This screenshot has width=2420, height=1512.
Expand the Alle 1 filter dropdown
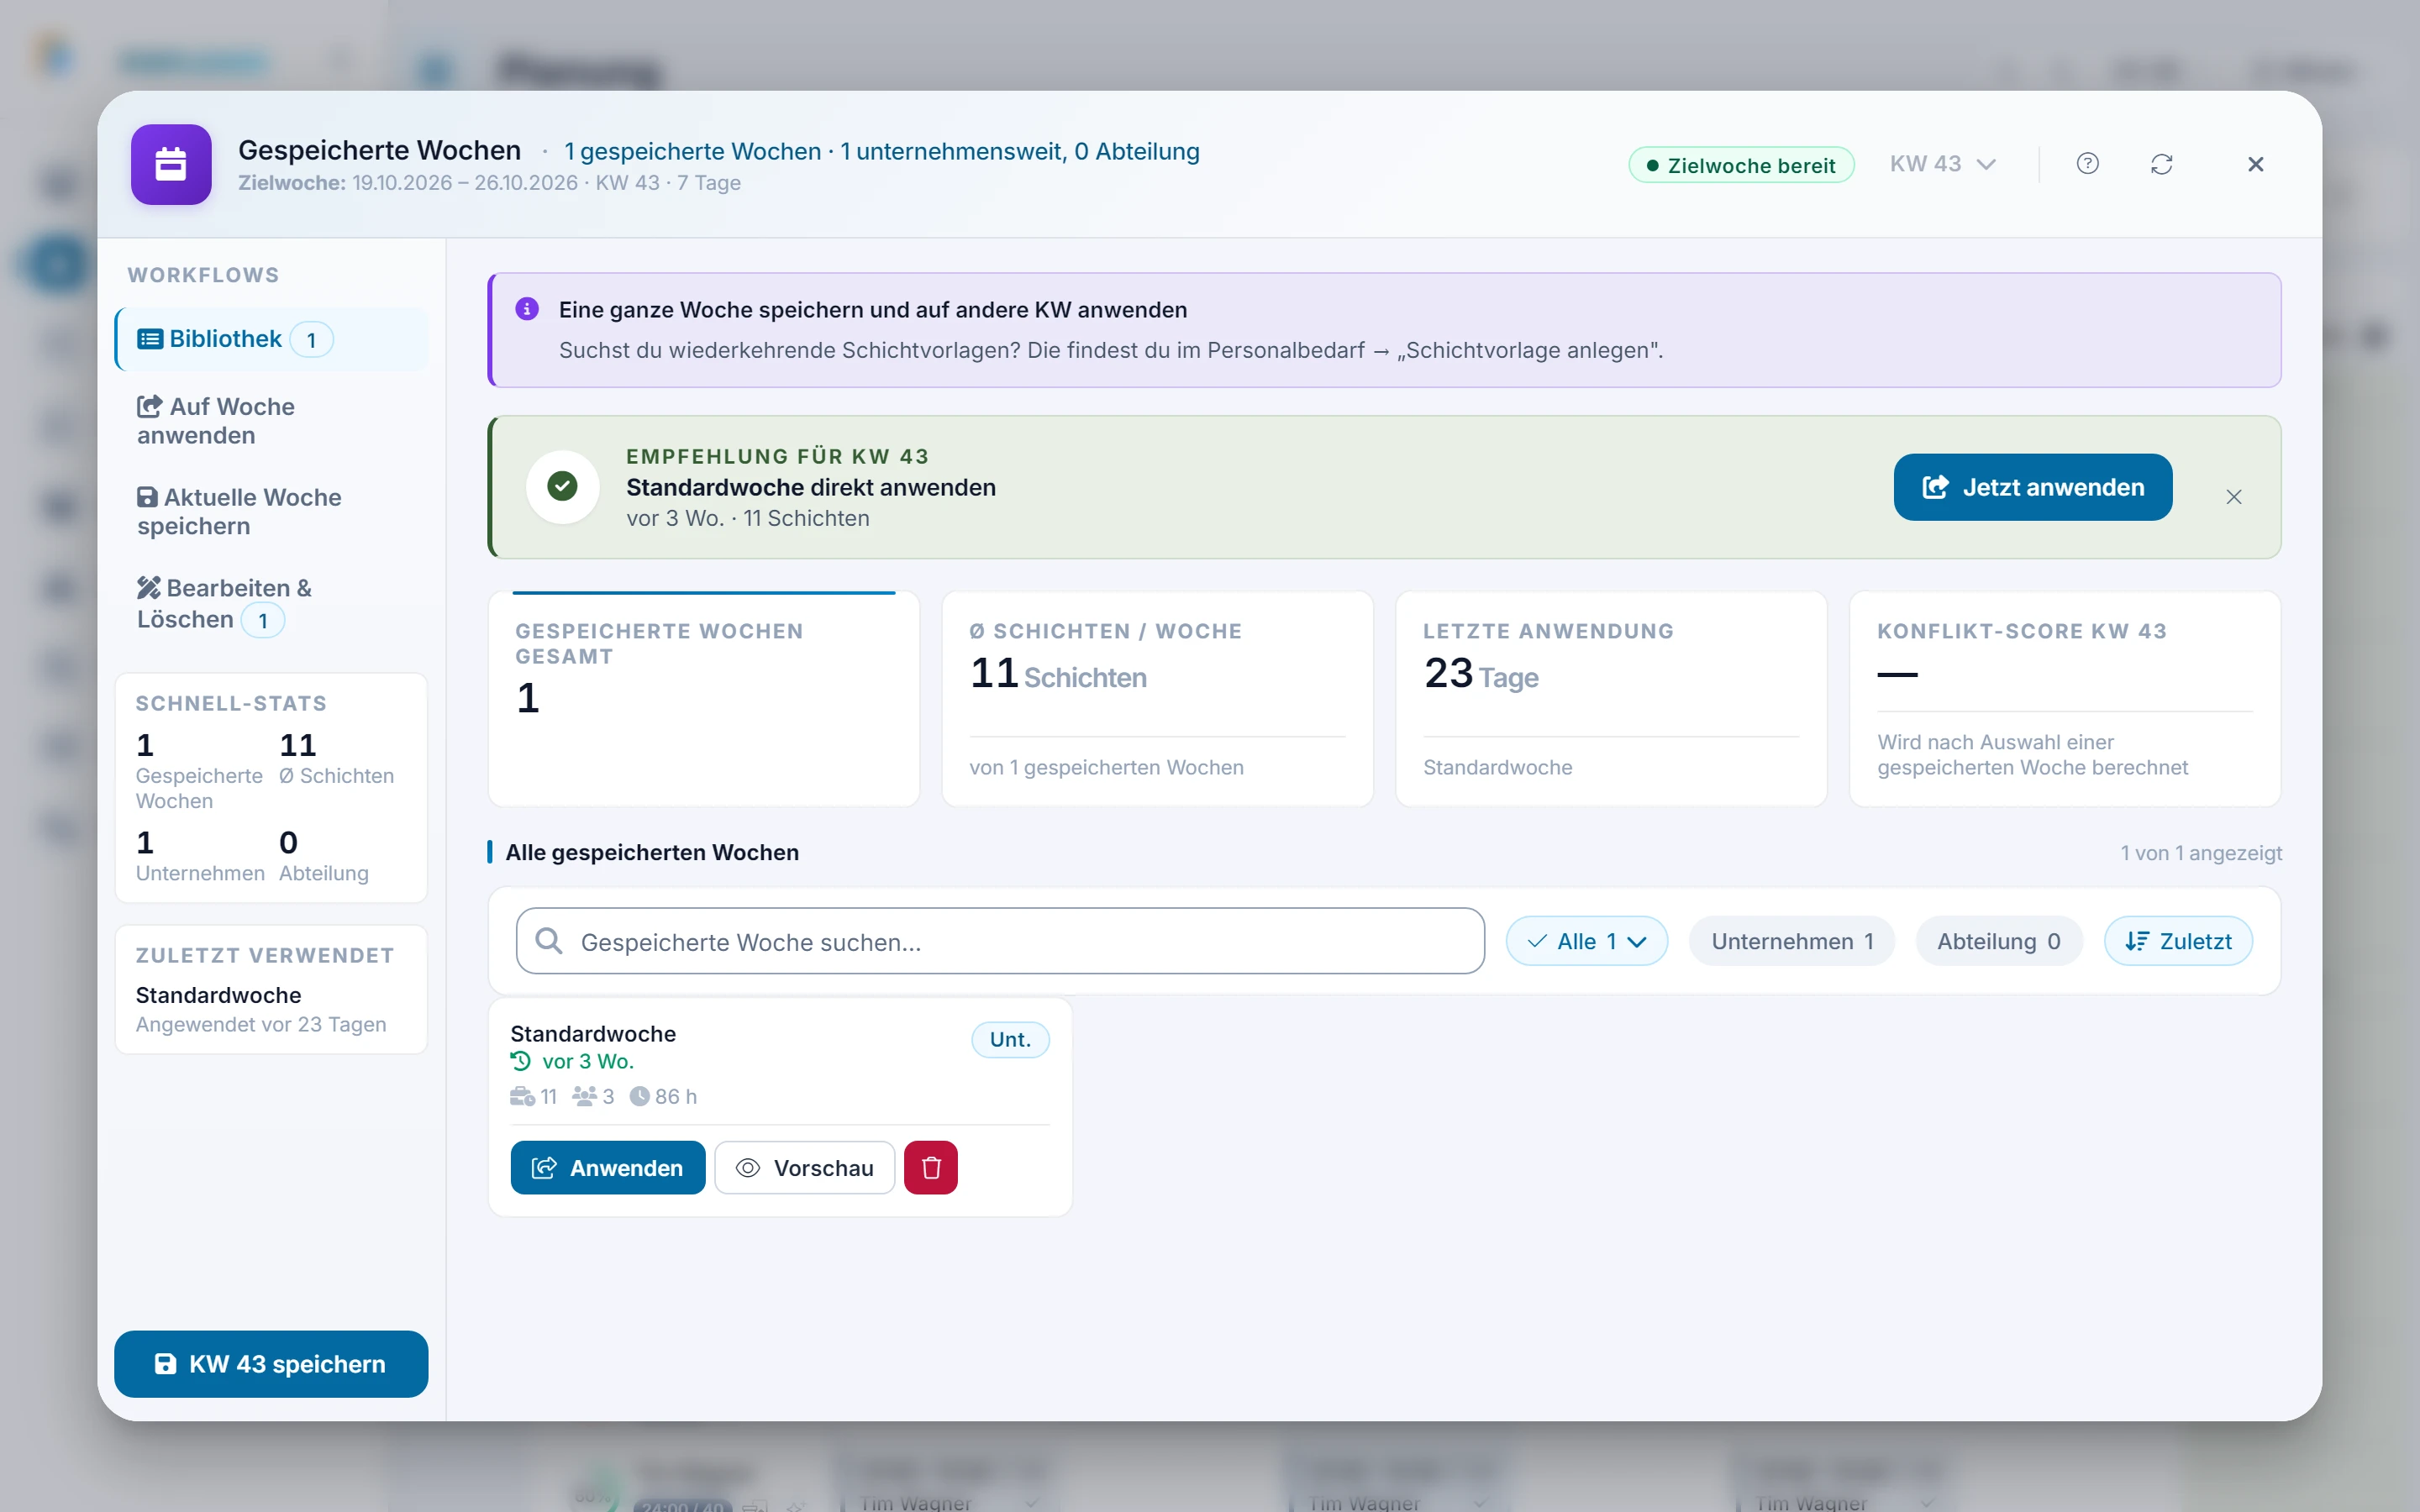pyautogui.click(x=1586, y=941)
